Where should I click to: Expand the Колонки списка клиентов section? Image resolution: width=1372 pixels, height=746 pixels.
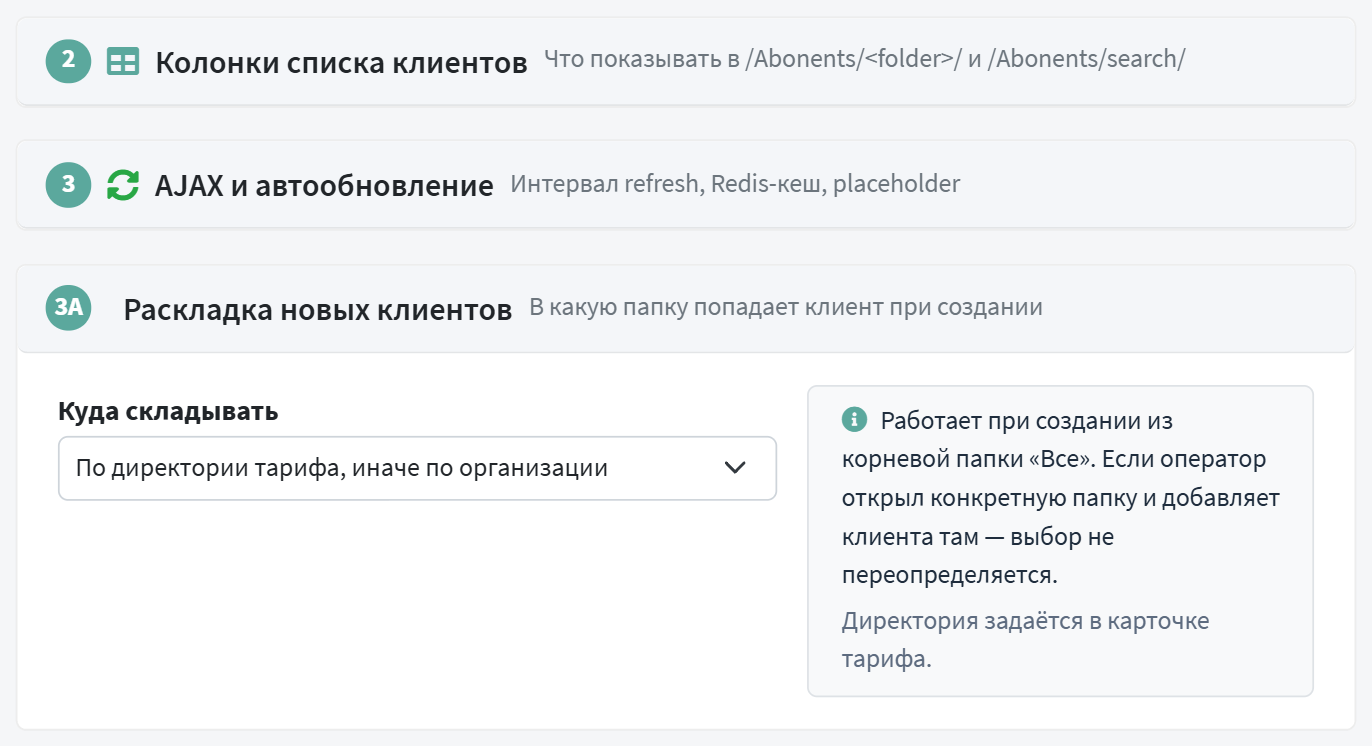click(685, 61)
